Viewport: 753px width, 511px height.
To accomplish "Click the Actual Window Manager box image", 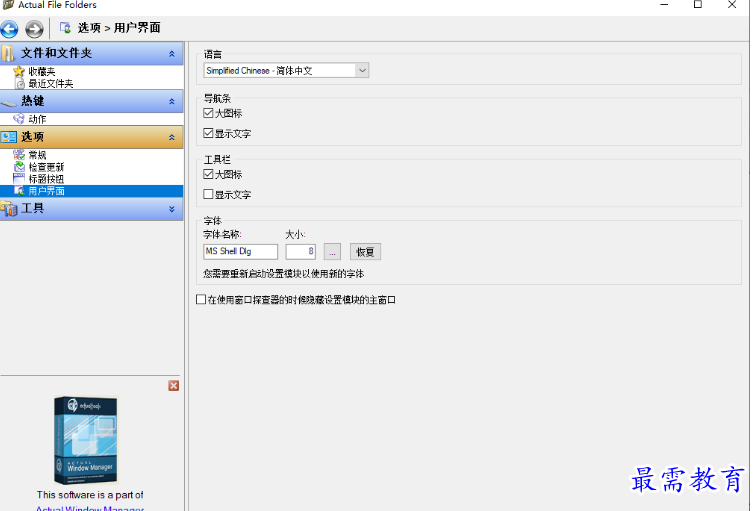I will click(86, 439).
